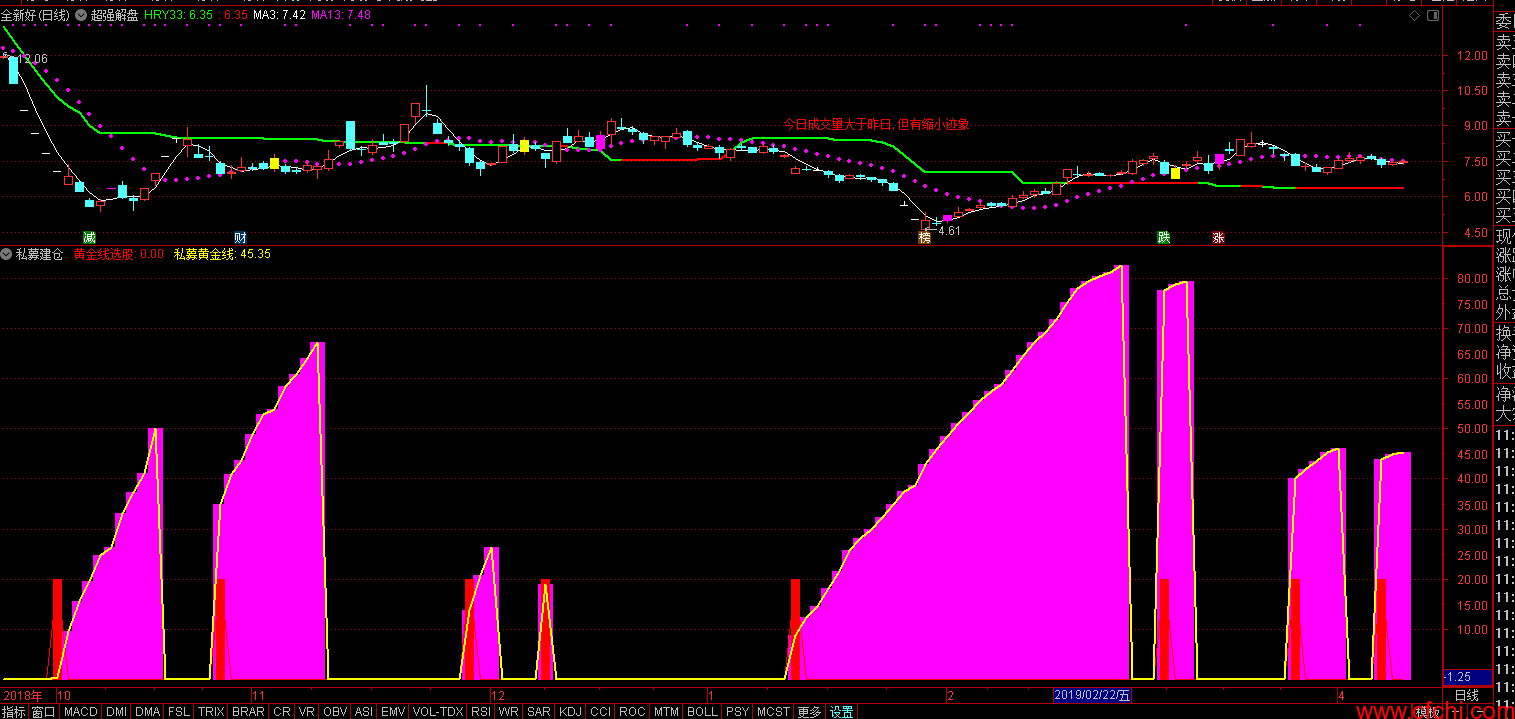Switch to the DMA indicator

[x=148, y=712]
